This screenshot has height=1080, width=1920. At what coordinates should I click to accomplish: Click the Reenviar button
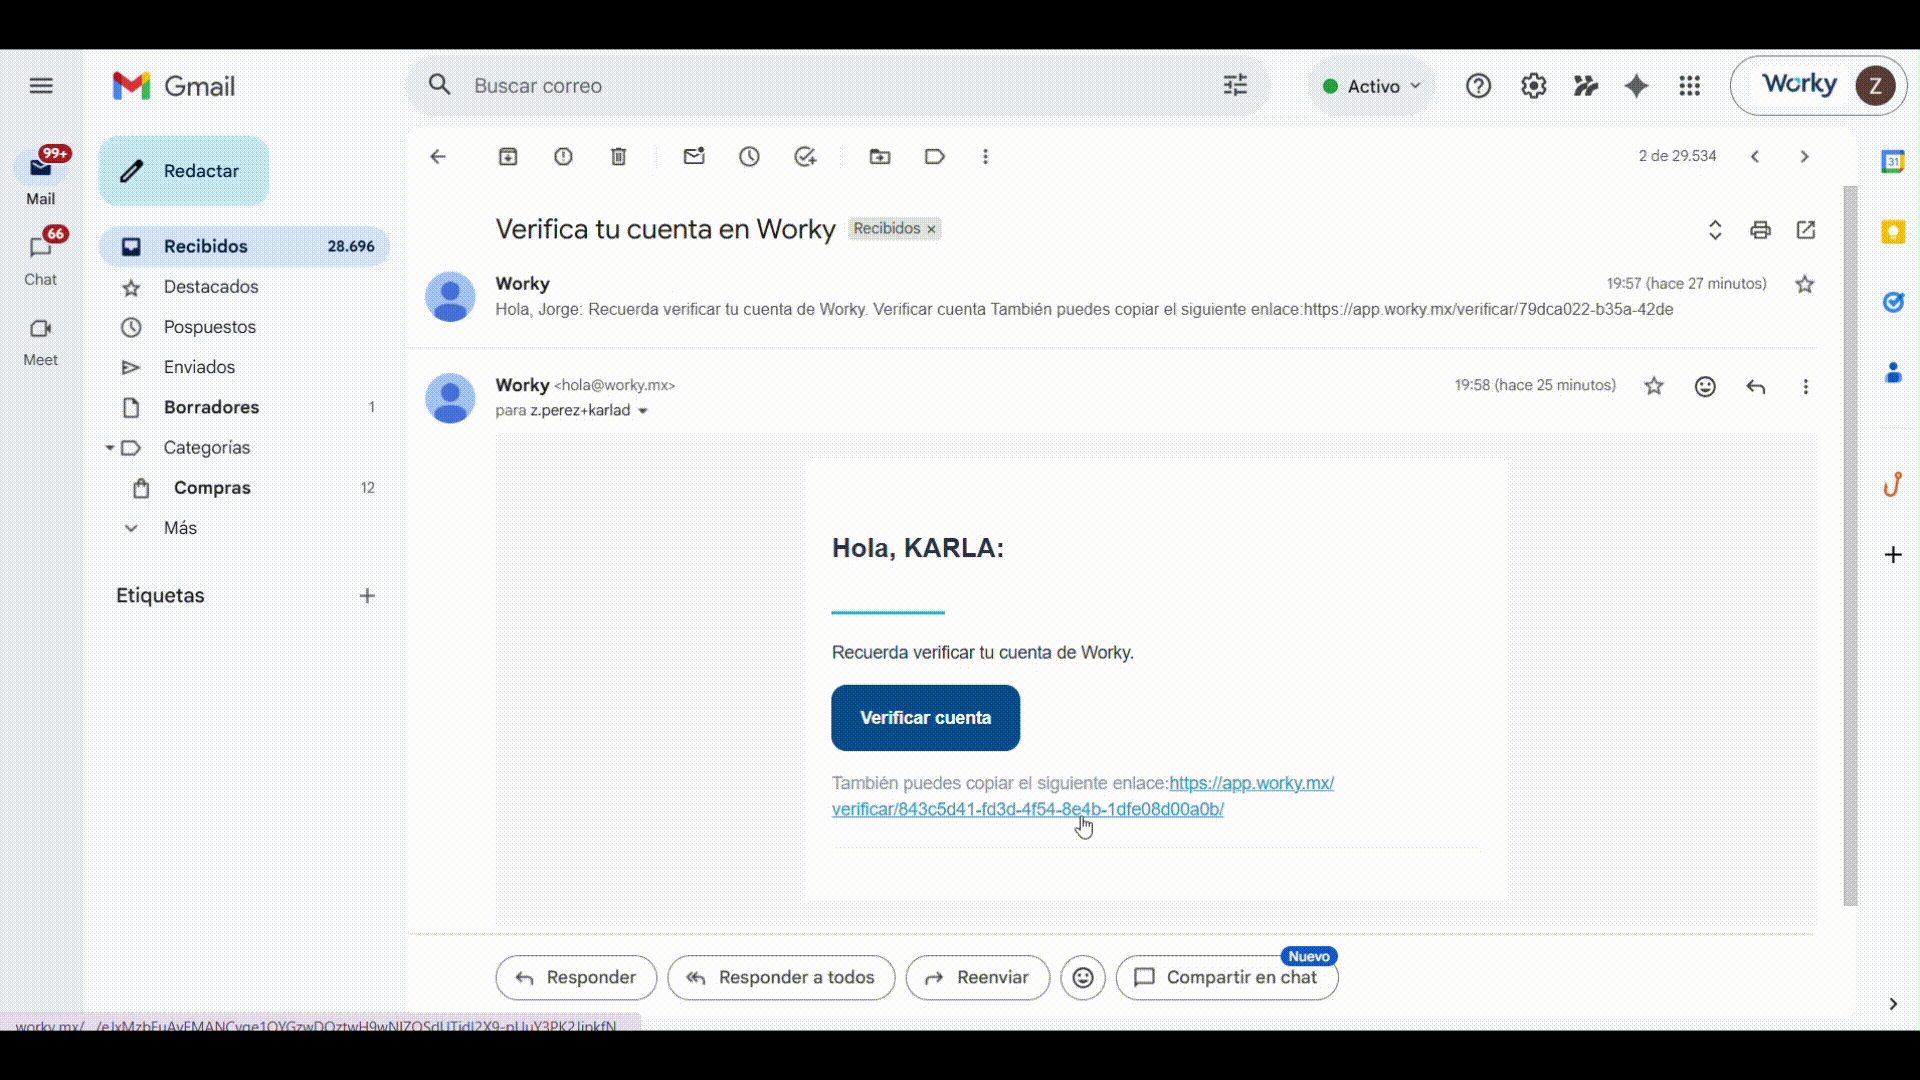978,978
